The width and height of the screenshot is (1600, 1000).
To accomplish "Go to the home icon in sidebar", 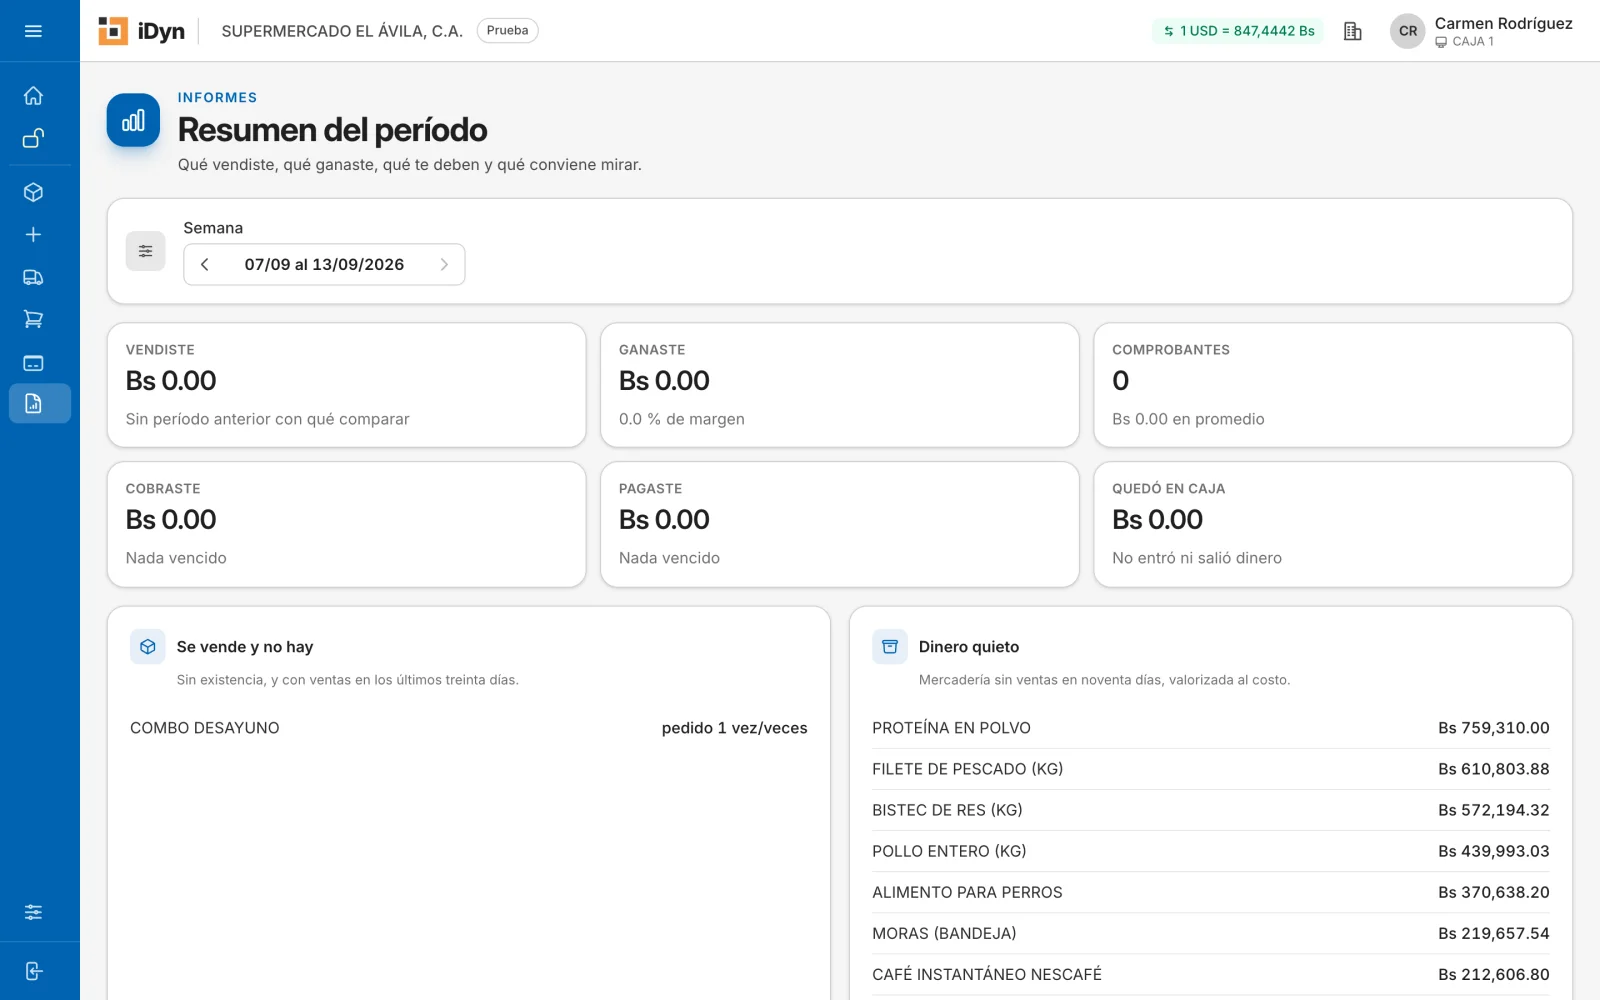I will coord(33,96).
